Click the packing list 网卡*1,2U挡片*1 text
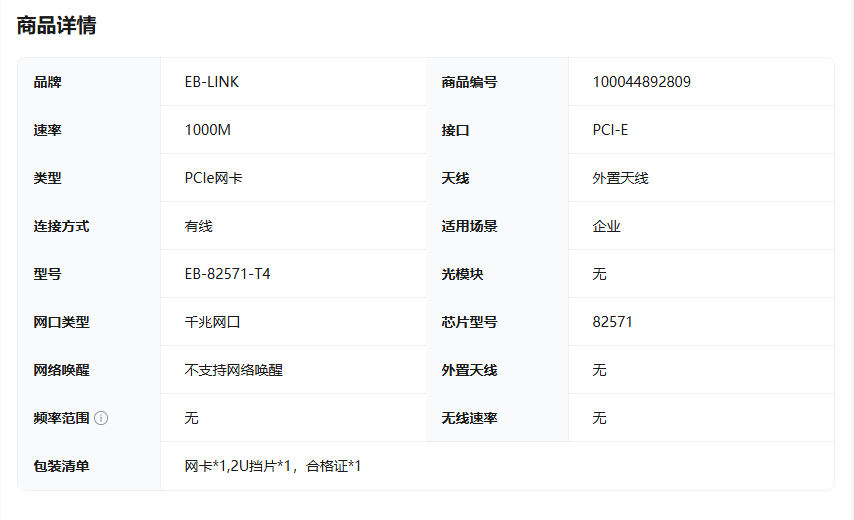Viewport: 854px width, 520px height. (238, 466)
